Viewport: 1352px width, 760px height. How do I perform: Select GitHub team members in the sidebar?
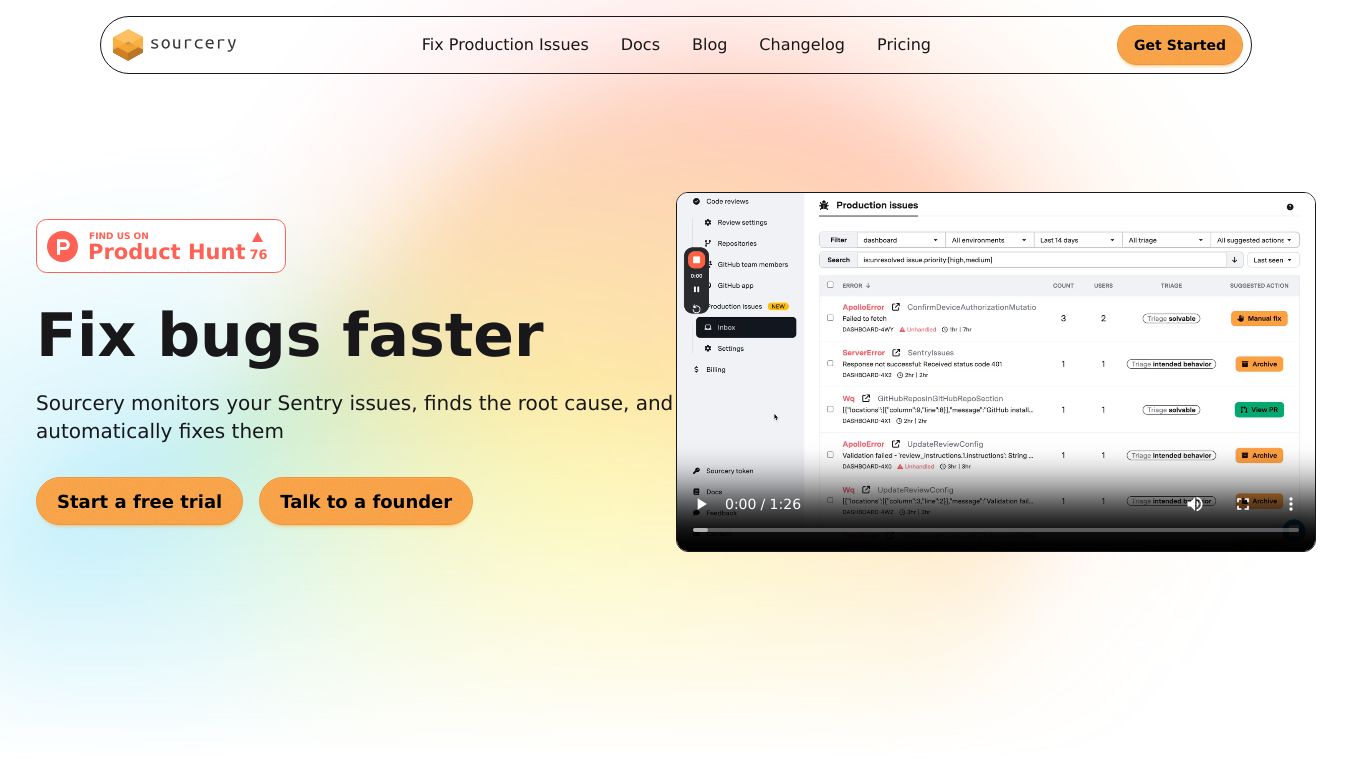752,265
